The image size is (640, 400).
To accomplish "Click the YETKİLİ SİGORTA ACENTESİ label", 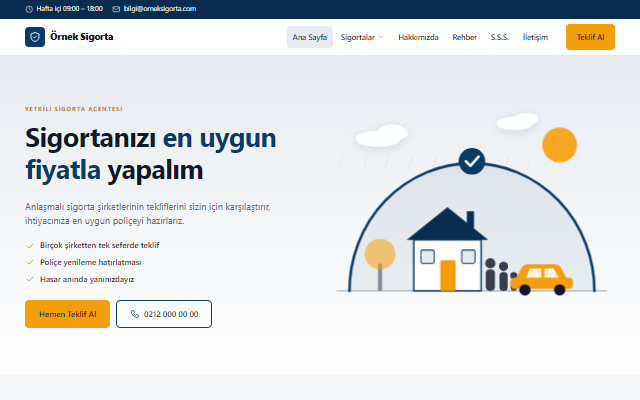I will point(73,109).
